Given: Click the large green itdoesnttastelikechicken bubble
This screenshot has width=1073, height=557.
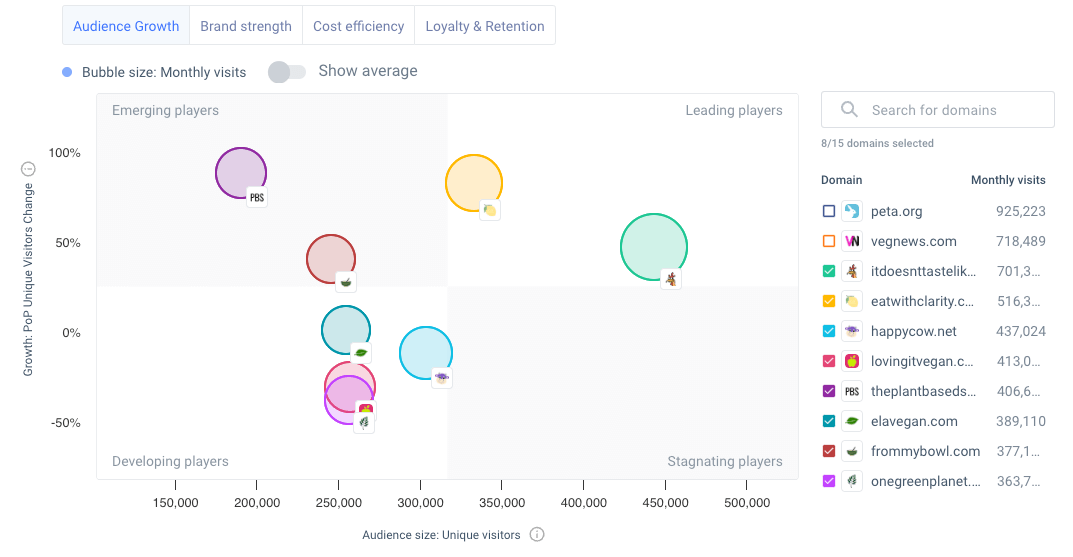Looking at the screenshot, I should 652,245.
